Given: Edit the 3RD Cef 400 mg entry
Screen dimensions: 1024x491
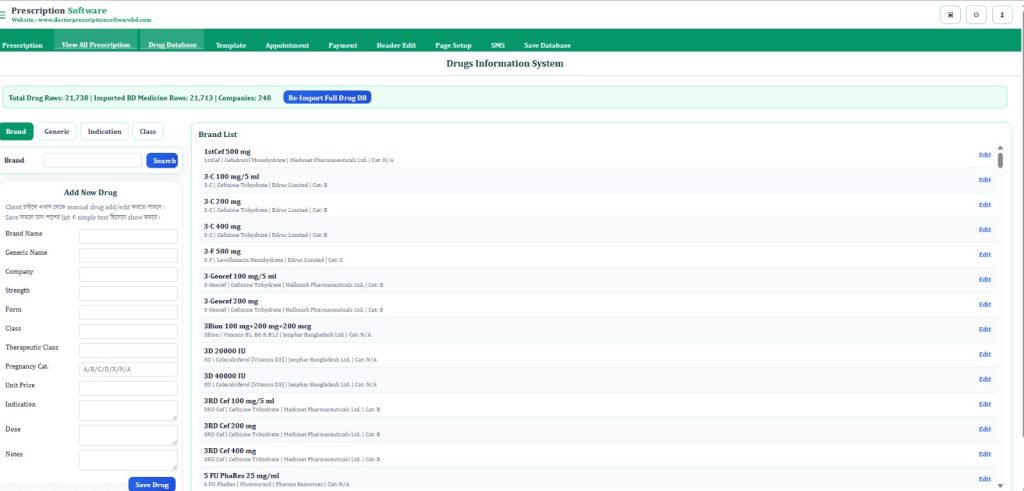Looking at the screenshot, I should [984, 454].
